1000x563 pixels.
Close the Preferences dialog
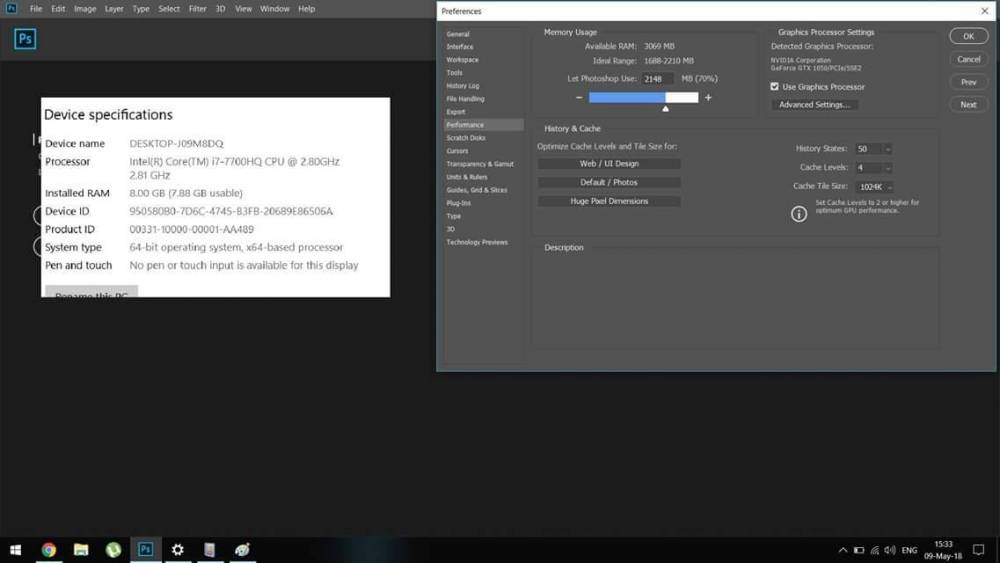click(985, 11)
